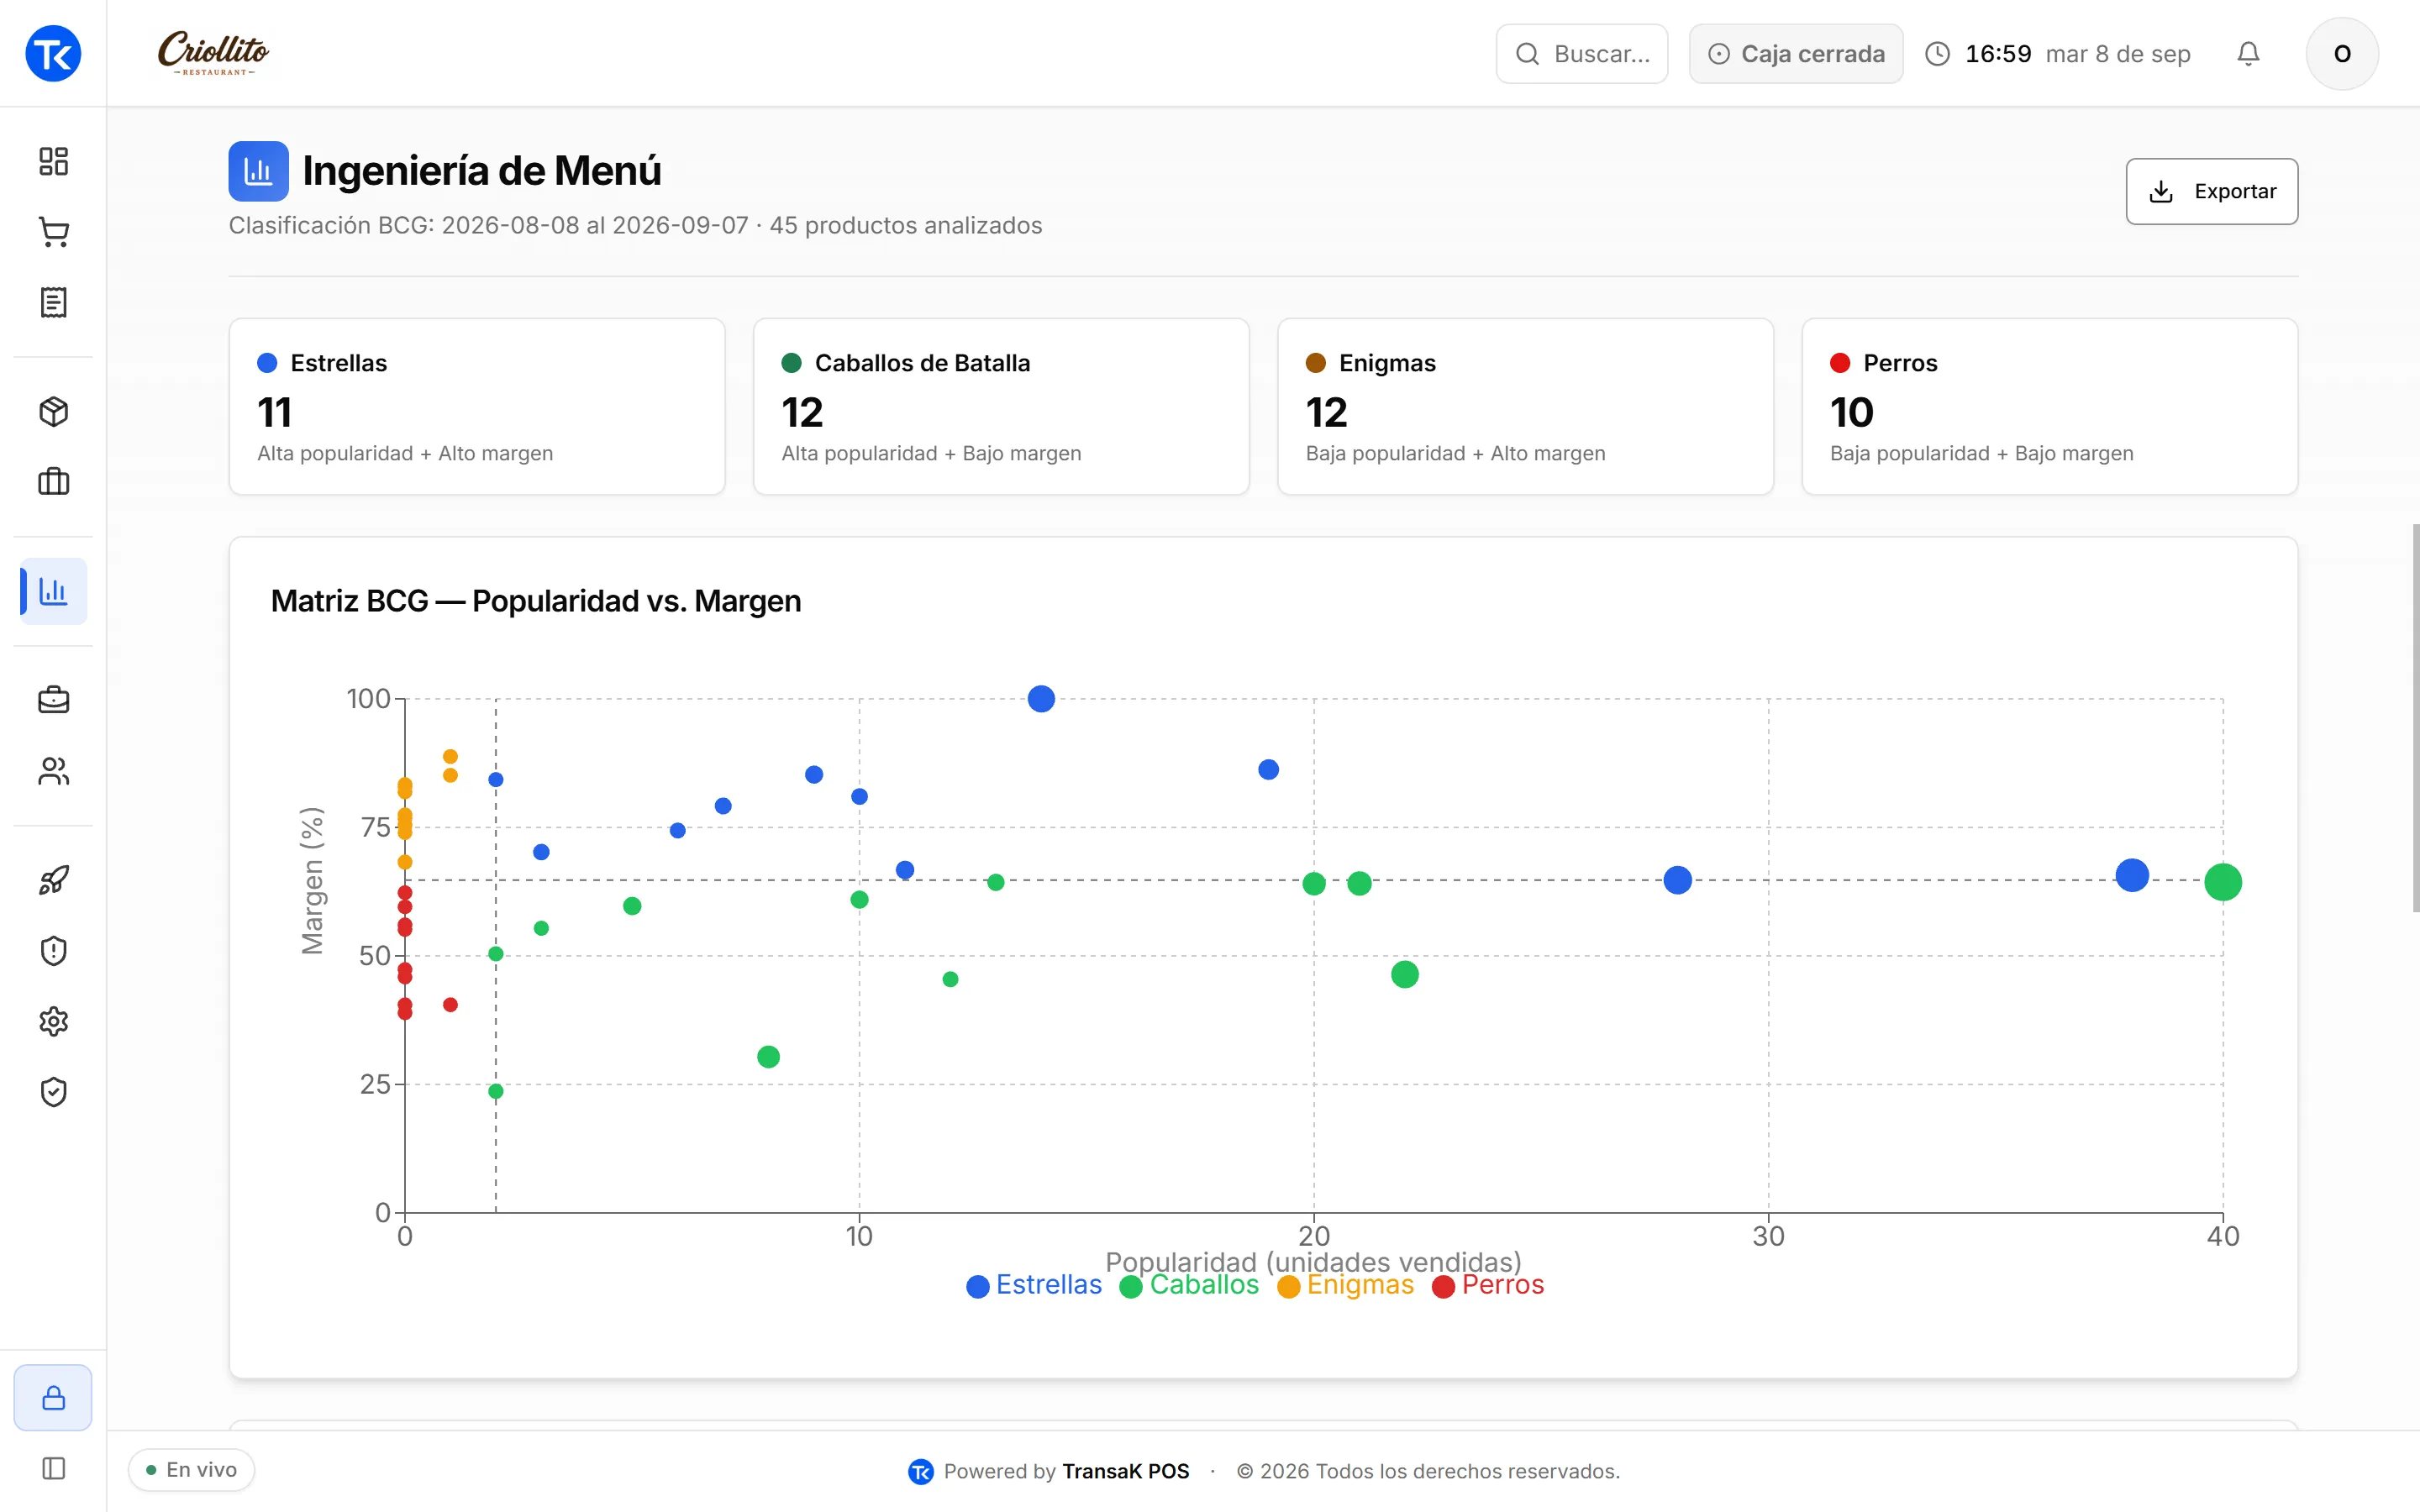The width and height of the screenshot is (2420, 1512).
Task: Select the Enigmas summary card
Action: click(x=1525, y=406)
